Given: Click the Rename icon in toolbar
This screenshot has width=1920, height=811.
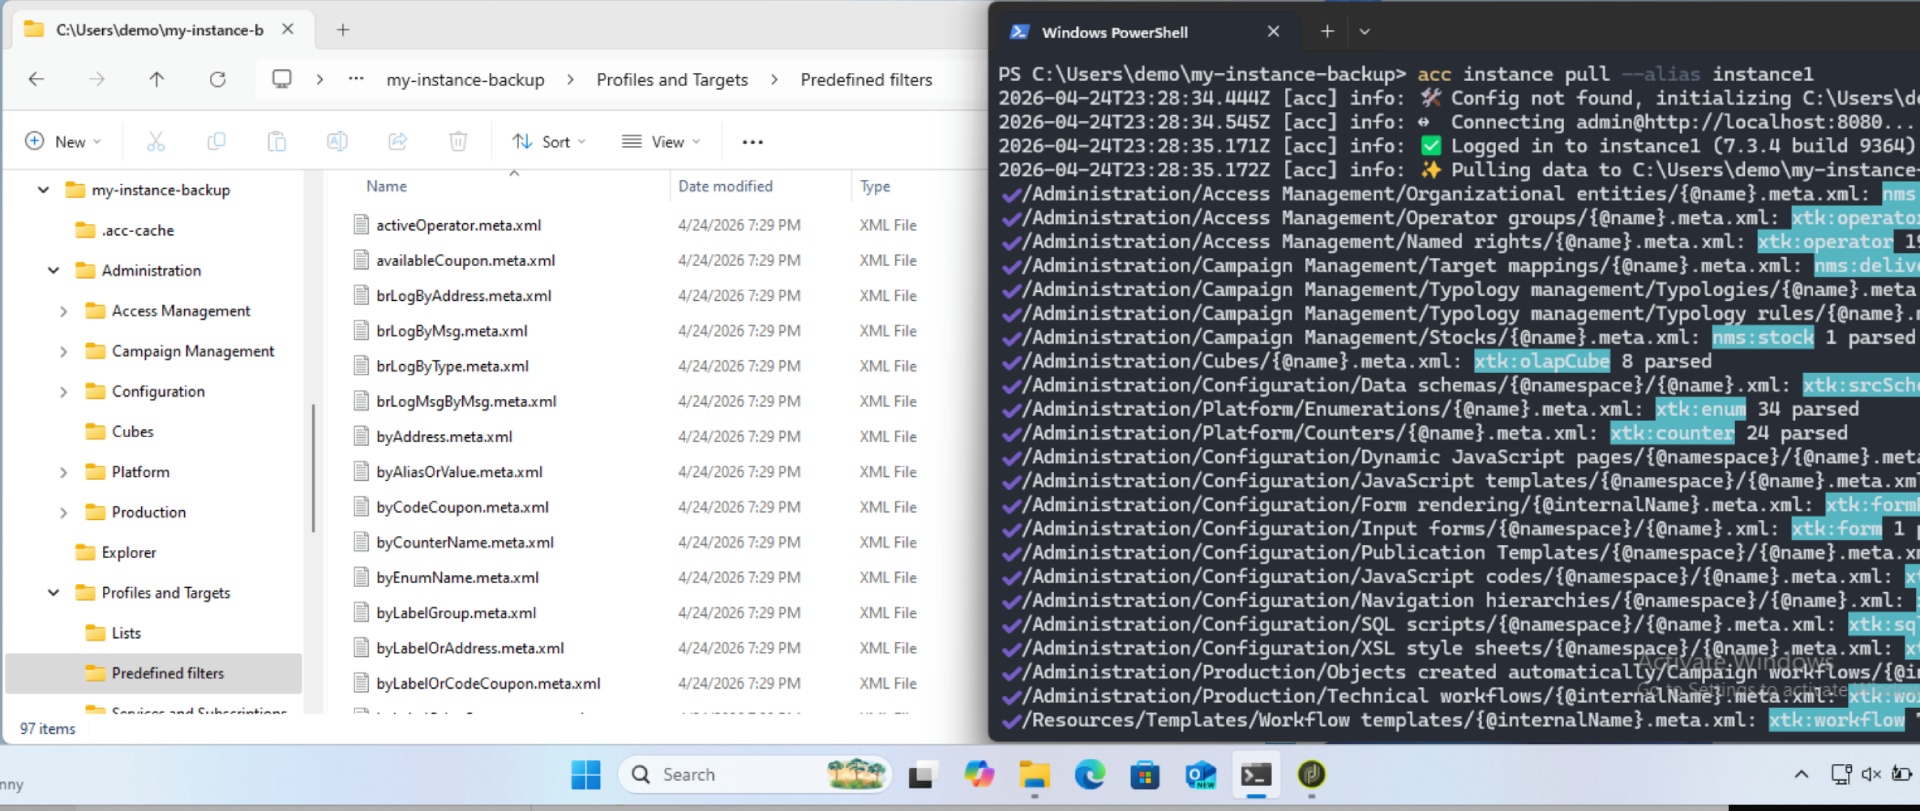Looking at the screenshot, I should [337, 142].
